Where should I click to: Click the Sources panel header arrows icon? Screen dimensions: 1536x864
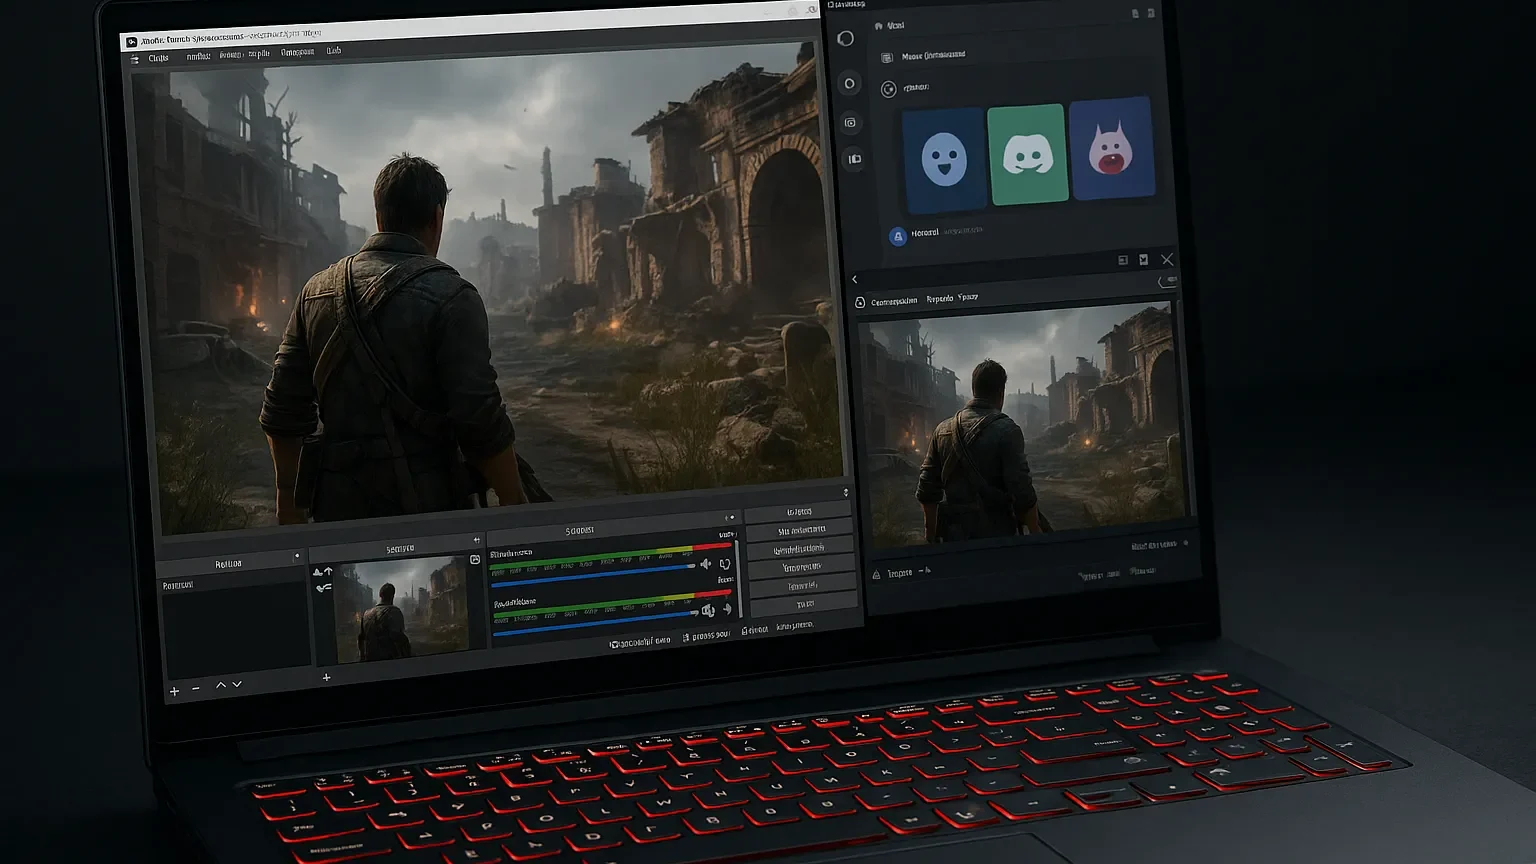(476, 540)
